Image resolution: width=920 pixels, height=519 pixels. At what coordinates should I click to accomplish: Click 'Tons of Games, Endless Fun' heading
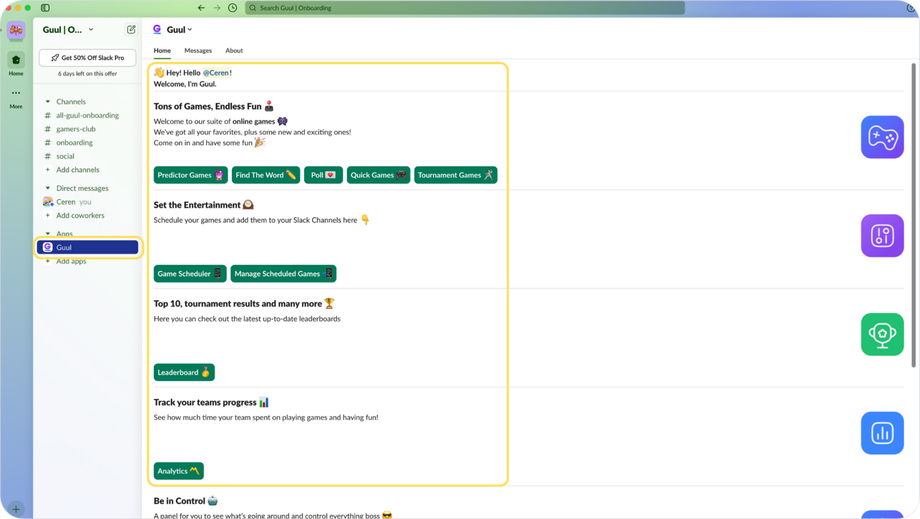208,106
